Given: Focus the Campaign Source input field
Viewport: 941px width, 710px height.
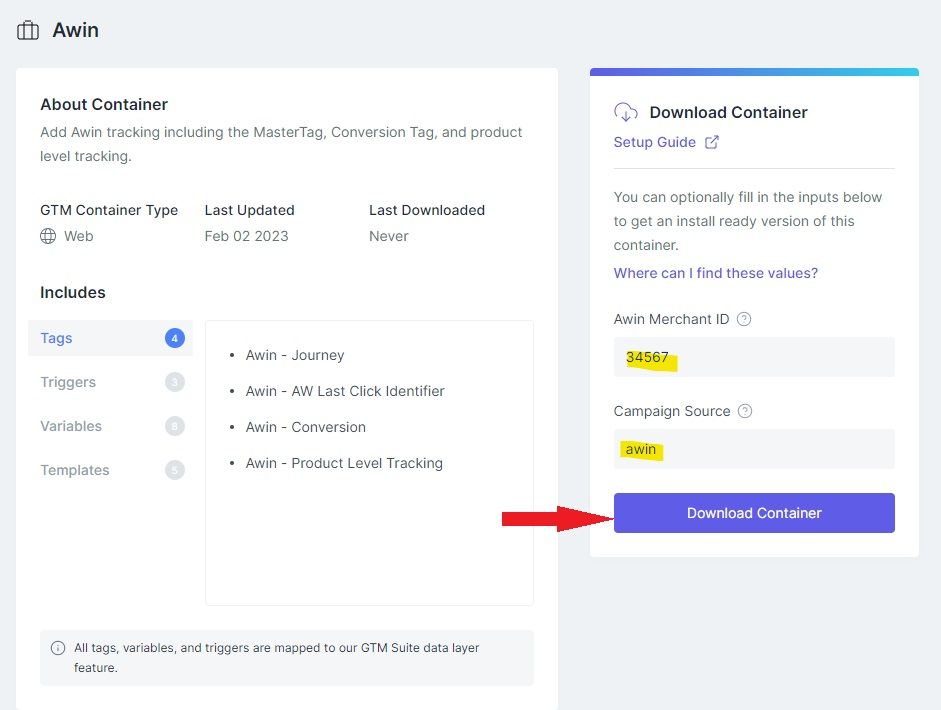Looking at the screenshot, I should [x=754, y=449].
